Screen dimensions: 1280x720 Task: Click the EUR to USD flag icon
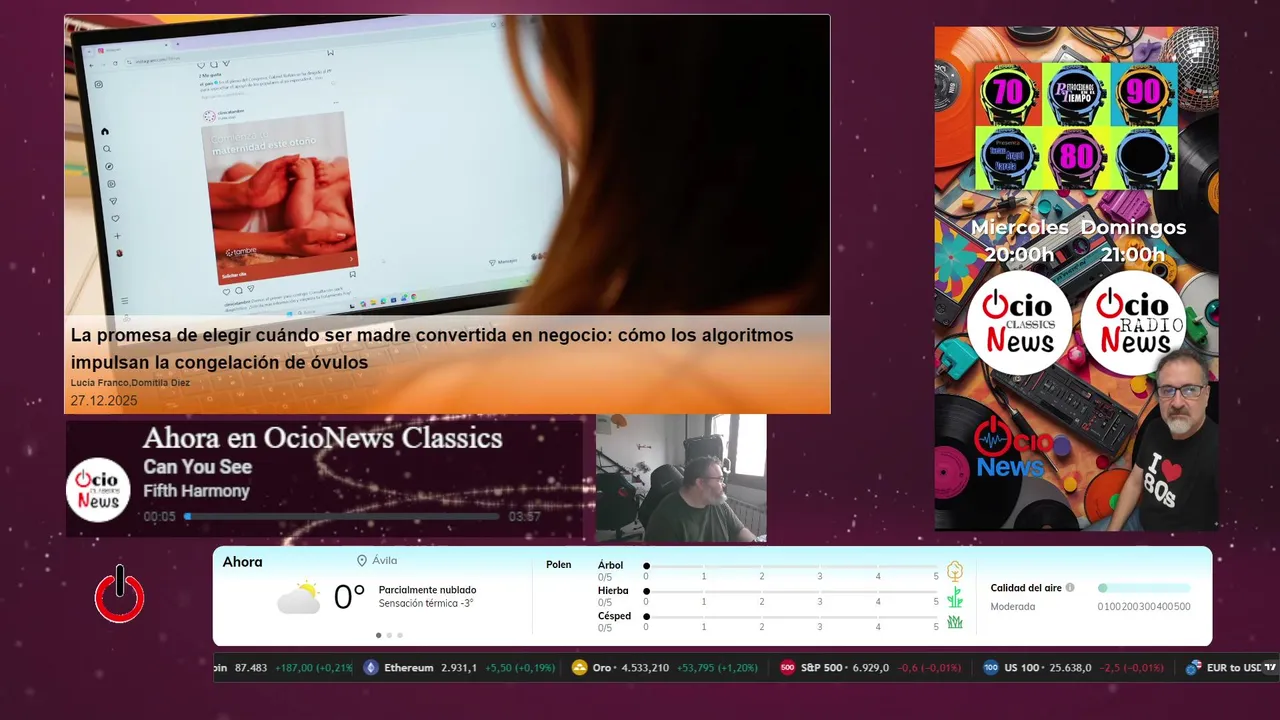click(x=1192, y=667)
